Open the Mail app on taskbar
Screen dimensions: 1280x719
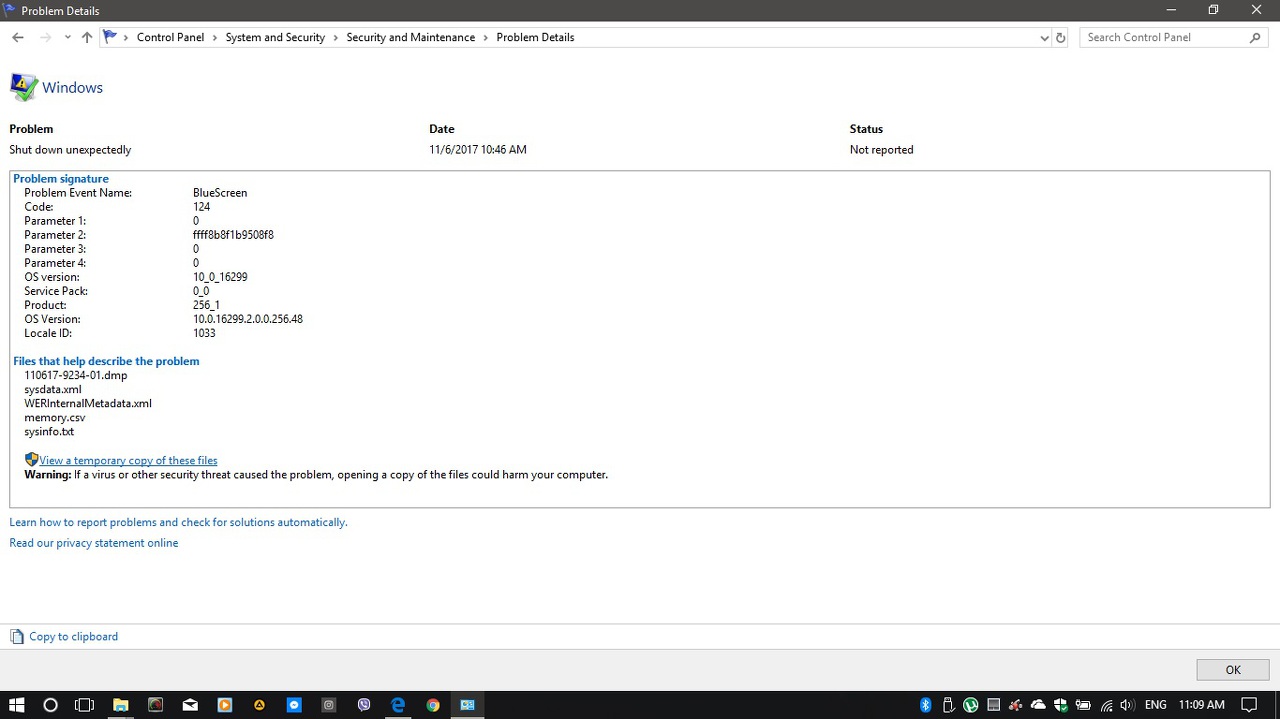point(190,705)
